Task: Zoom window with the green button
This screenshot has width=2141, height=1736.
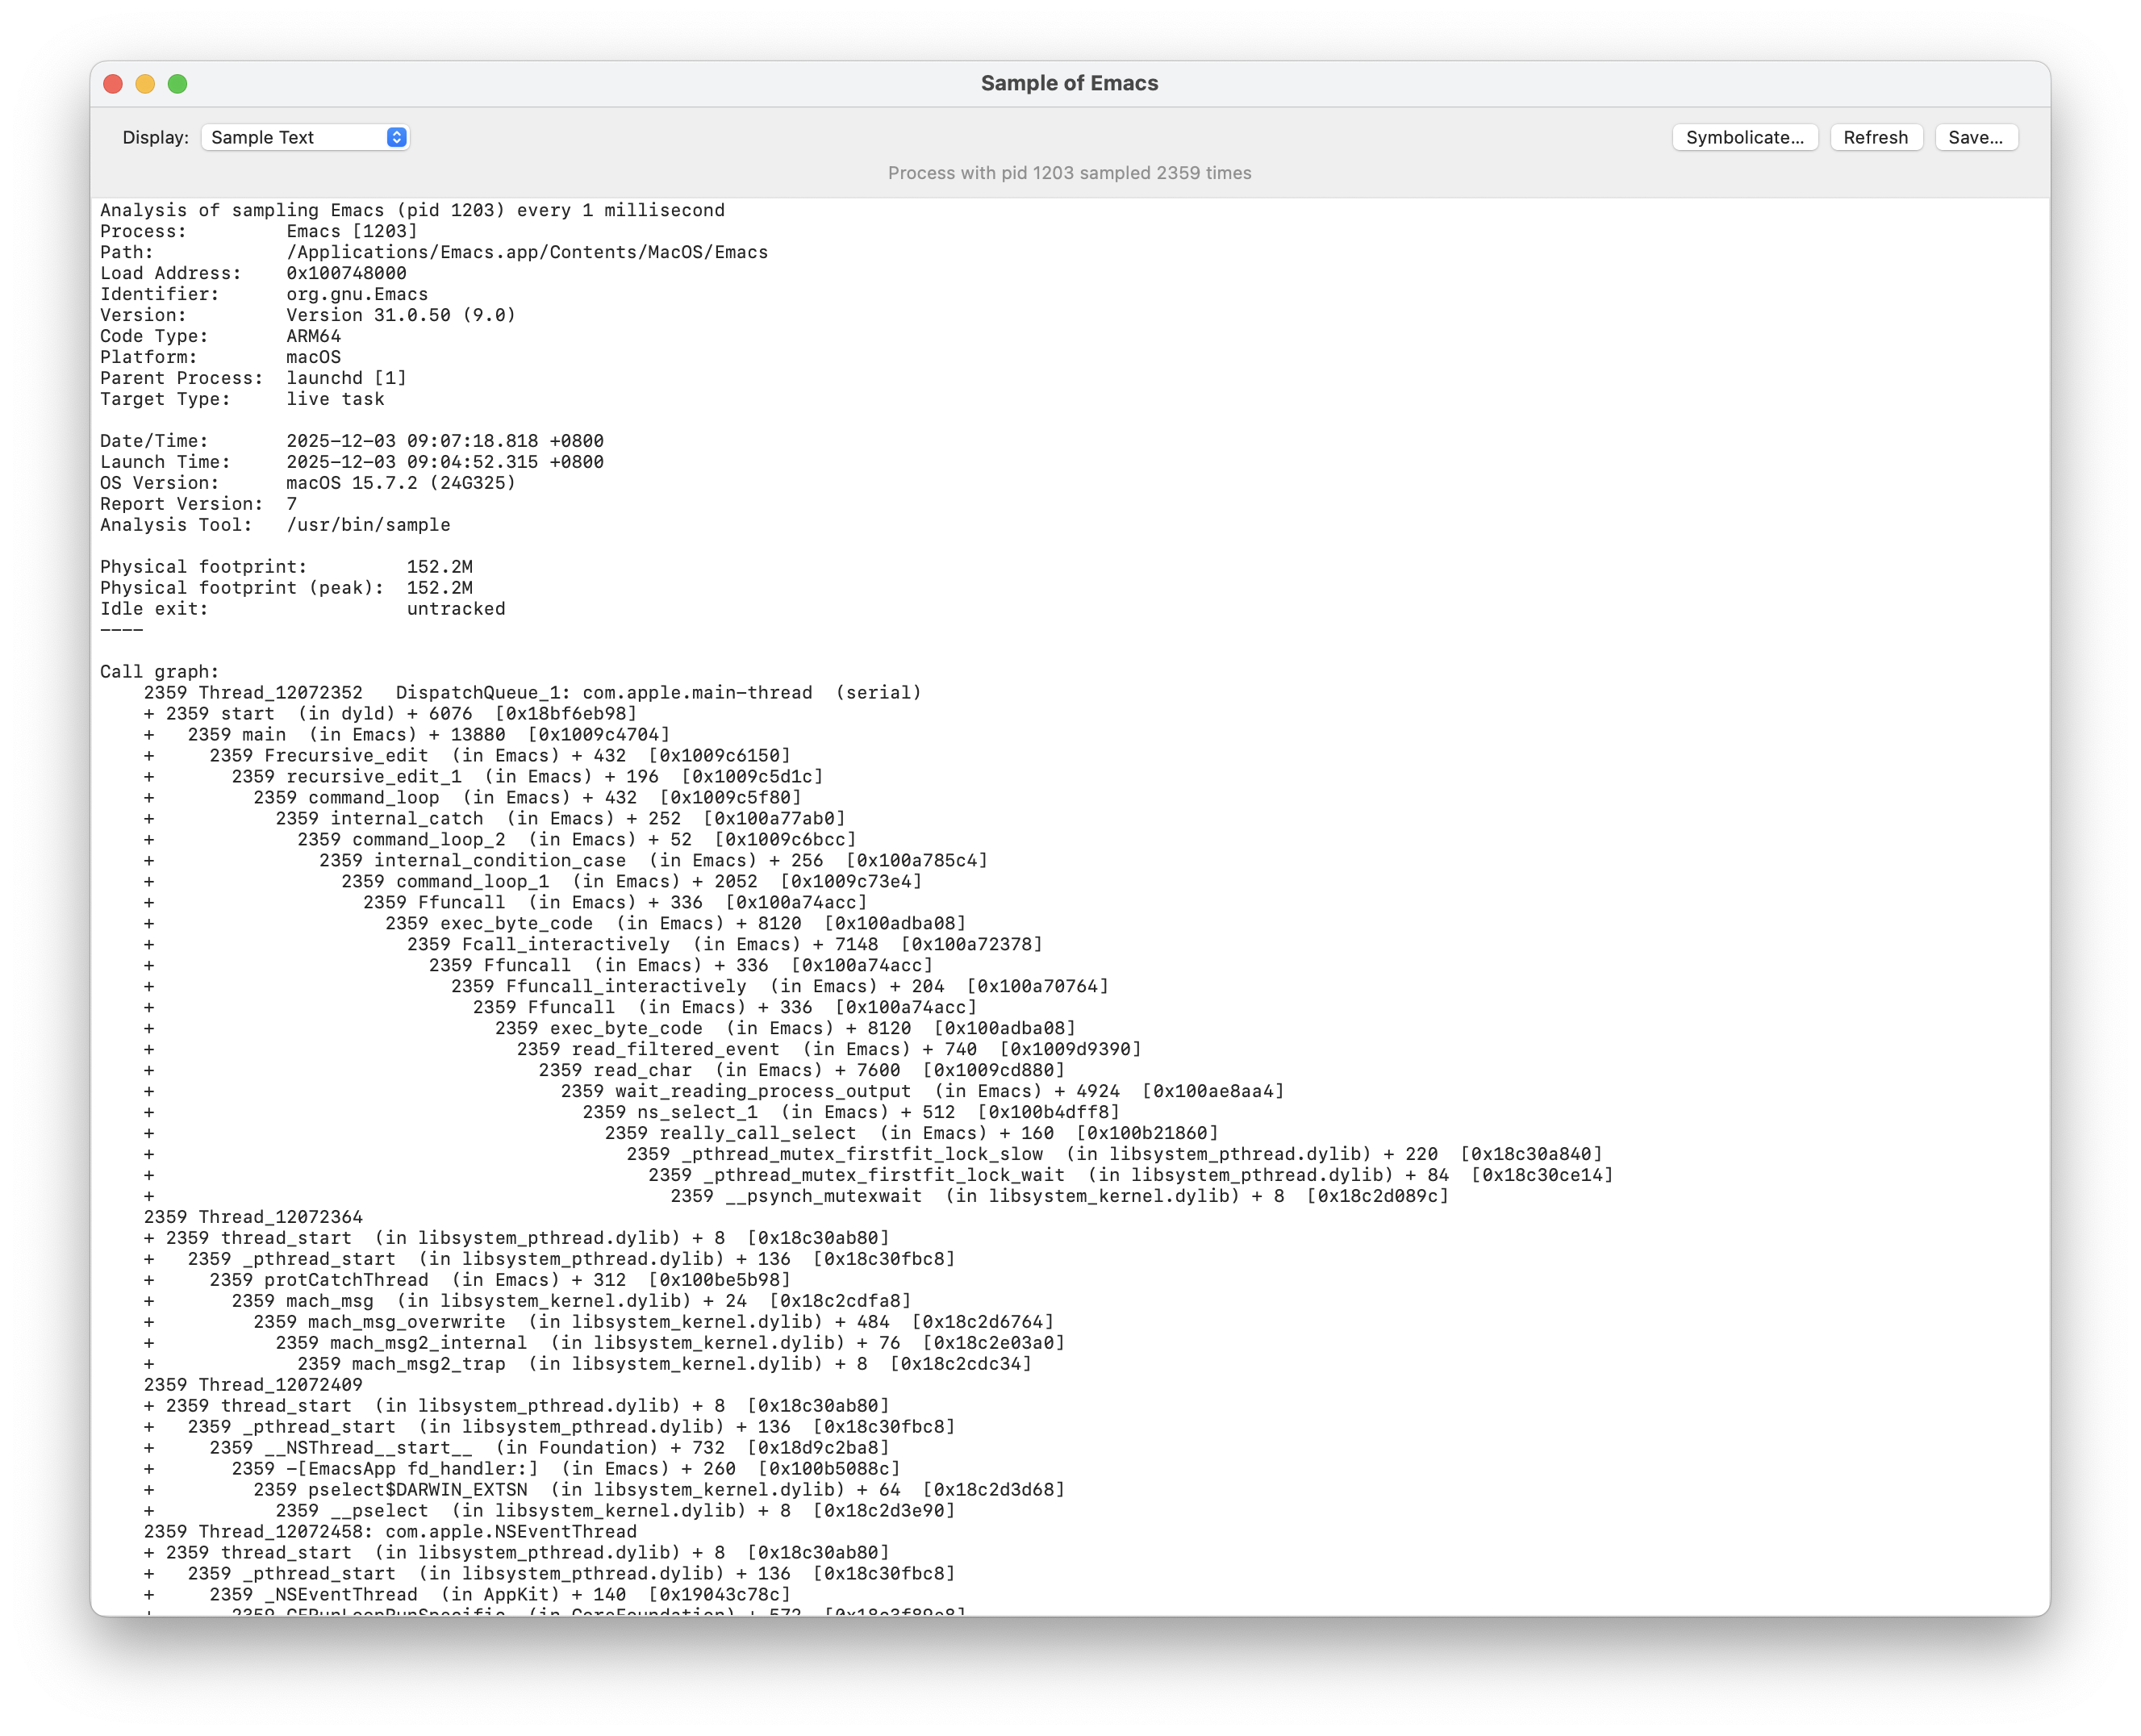Action: click(178, 84)
